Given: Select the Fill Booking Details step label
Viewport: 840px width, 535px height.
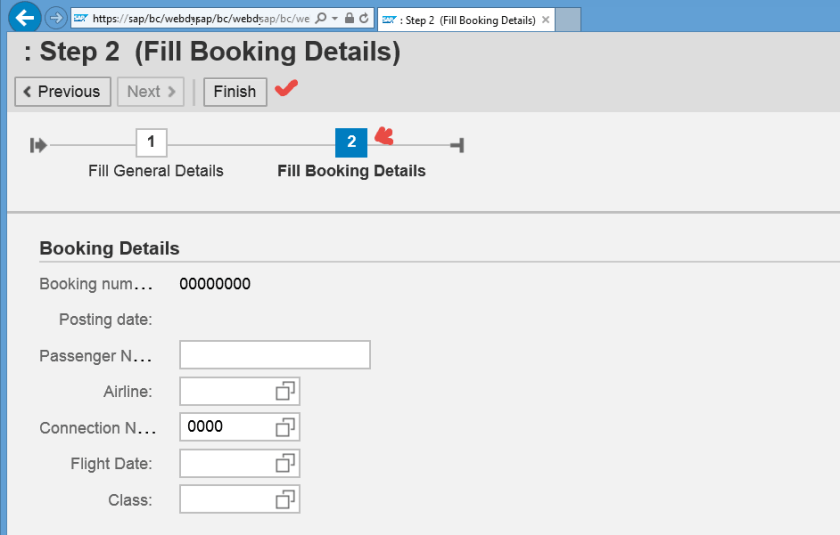Looking at the screenshot, I should pos(351,171).
